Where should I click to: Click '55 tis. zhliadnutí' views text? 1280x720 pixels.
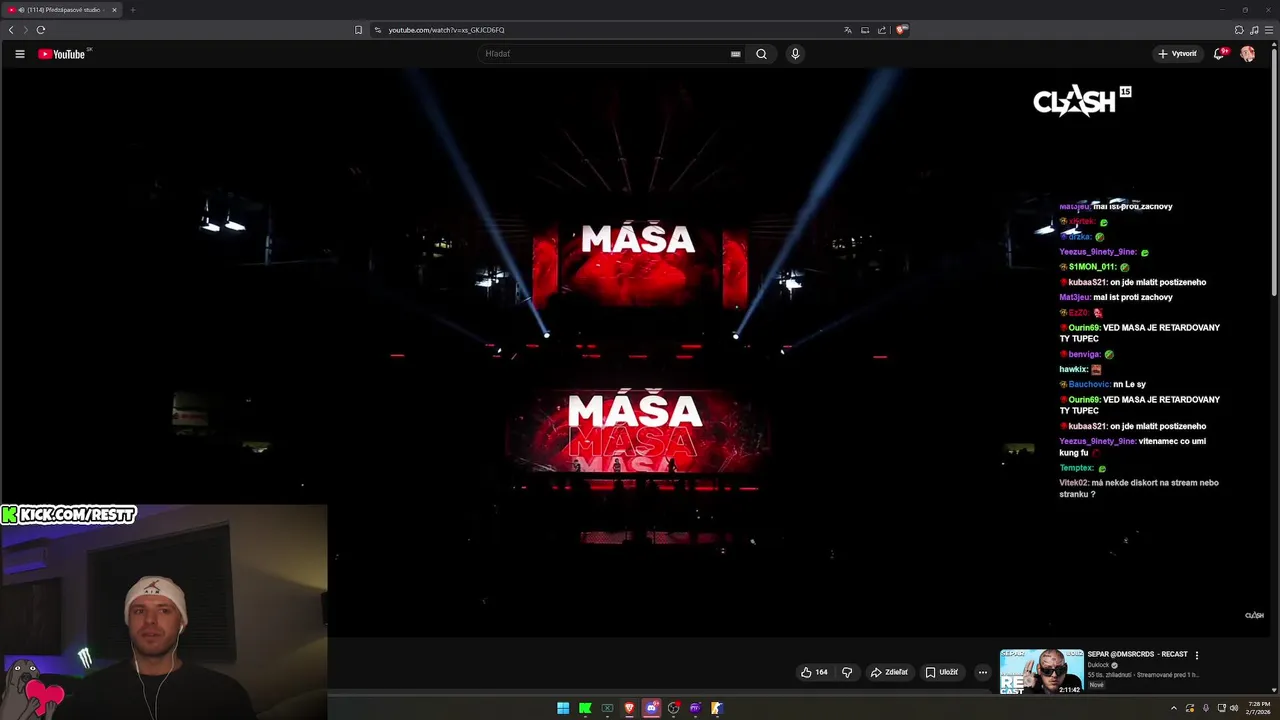point(1111,675)
